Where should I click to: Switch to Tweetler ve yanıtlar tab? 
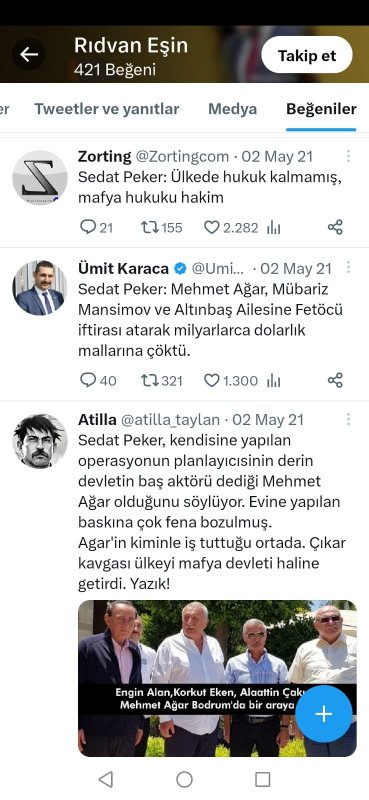pyautogui.click(x=107, y=109)
